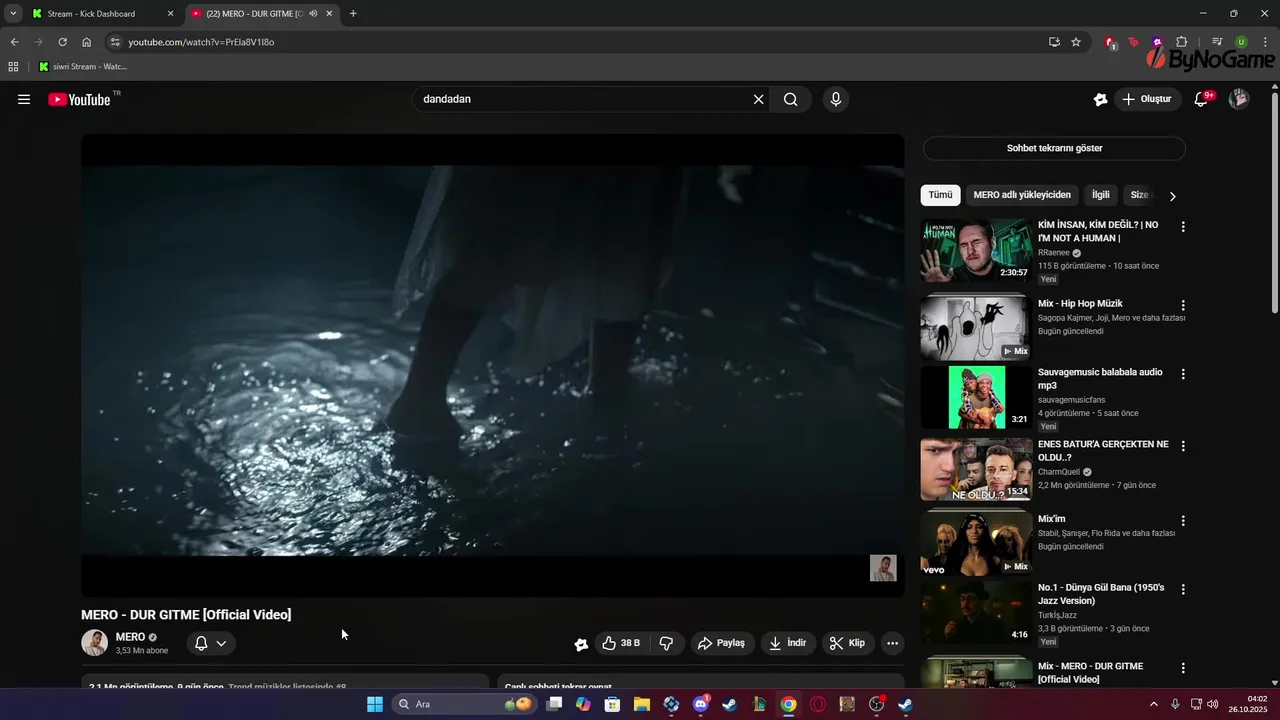Click the video player to pause
Image resolution: width=1280 pixels, height=720 pixels.
click(493, 365)
